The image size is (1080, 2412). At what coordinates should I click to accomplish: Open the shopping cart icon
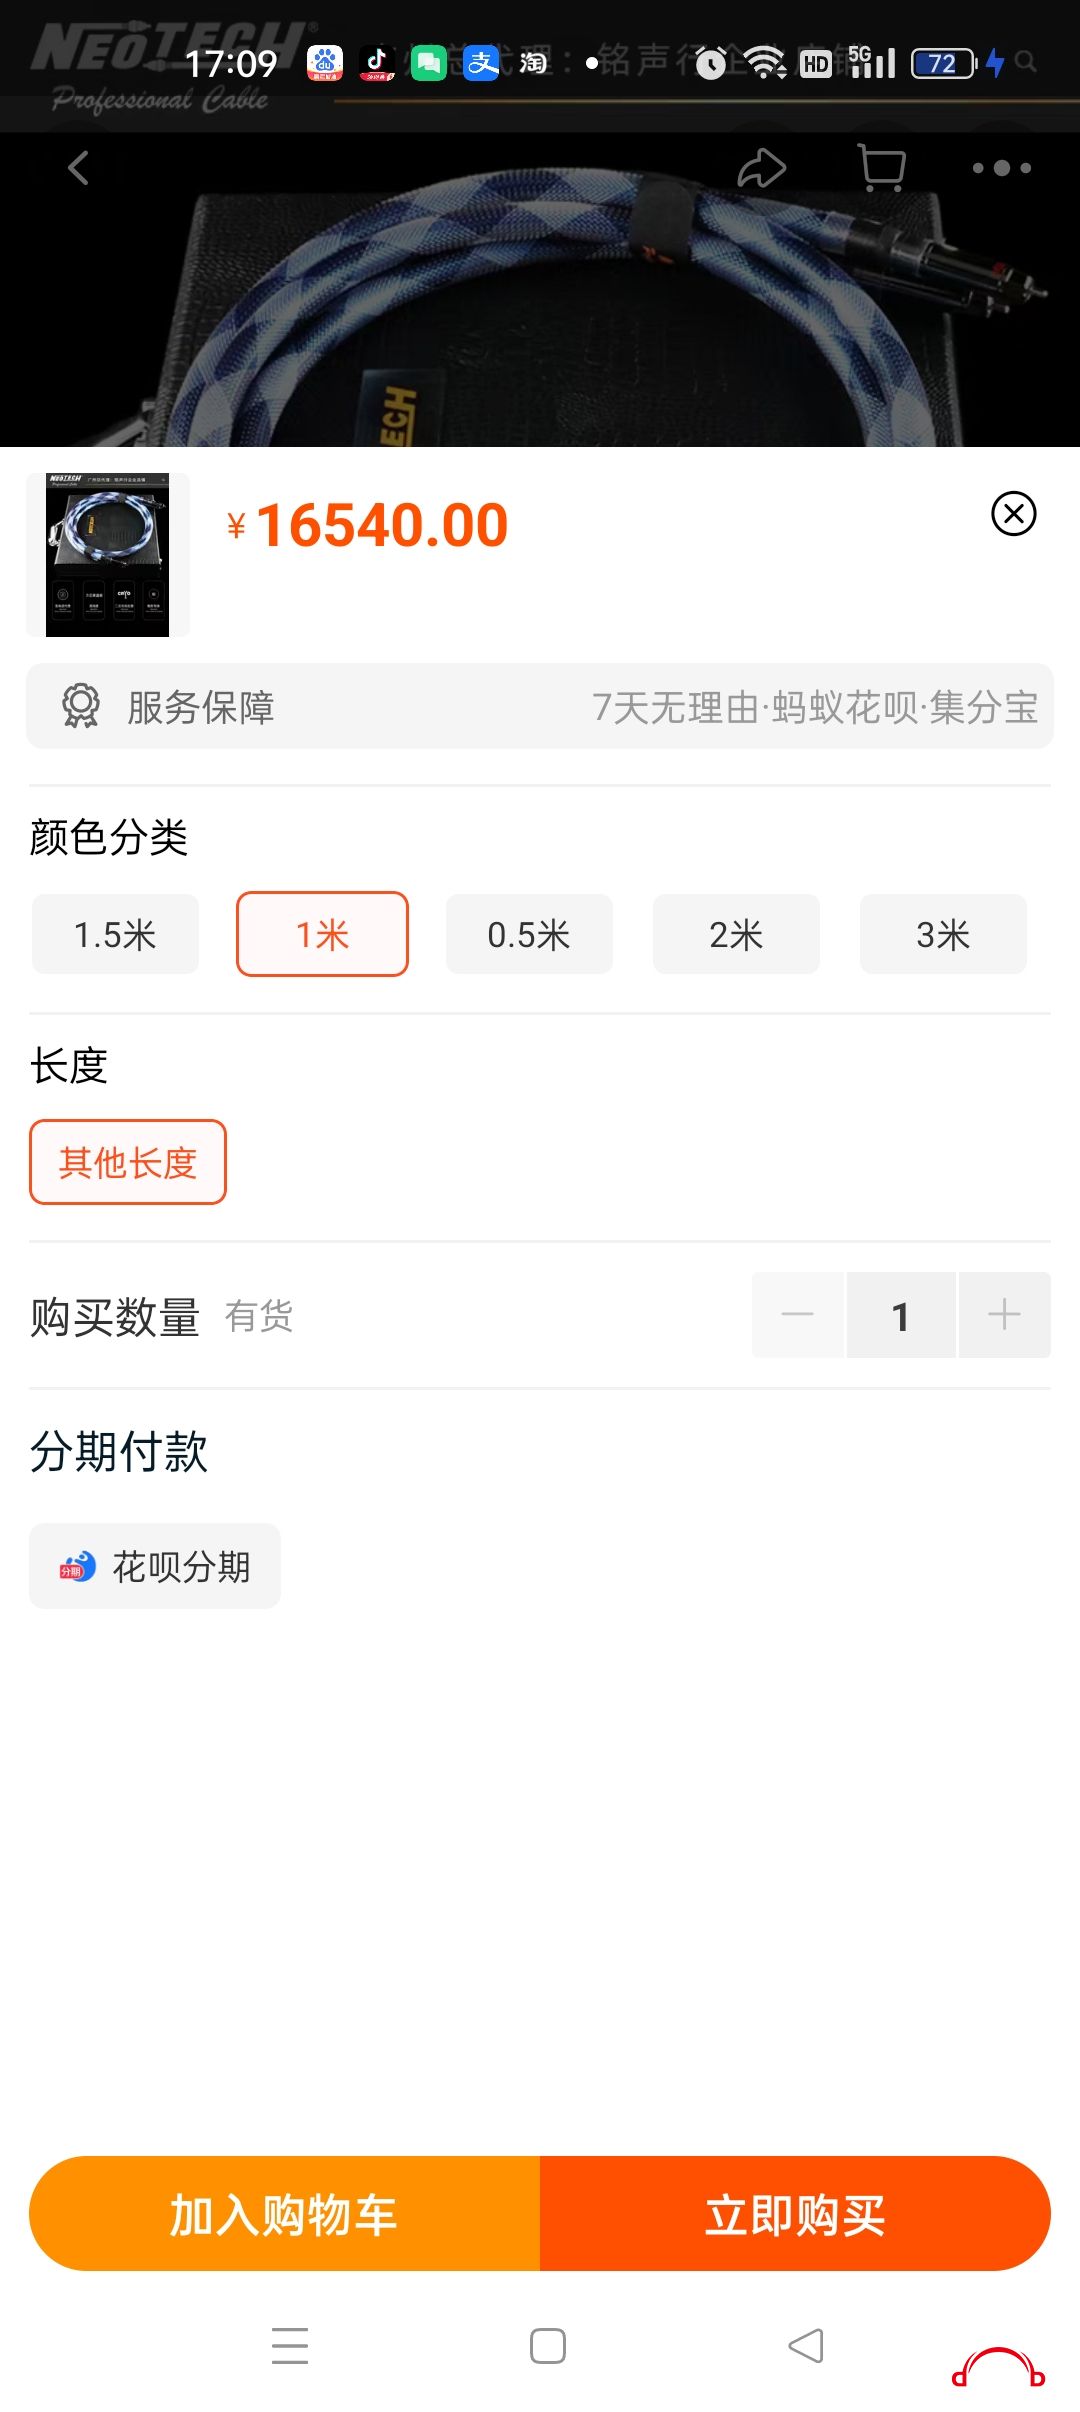(882, 168)
